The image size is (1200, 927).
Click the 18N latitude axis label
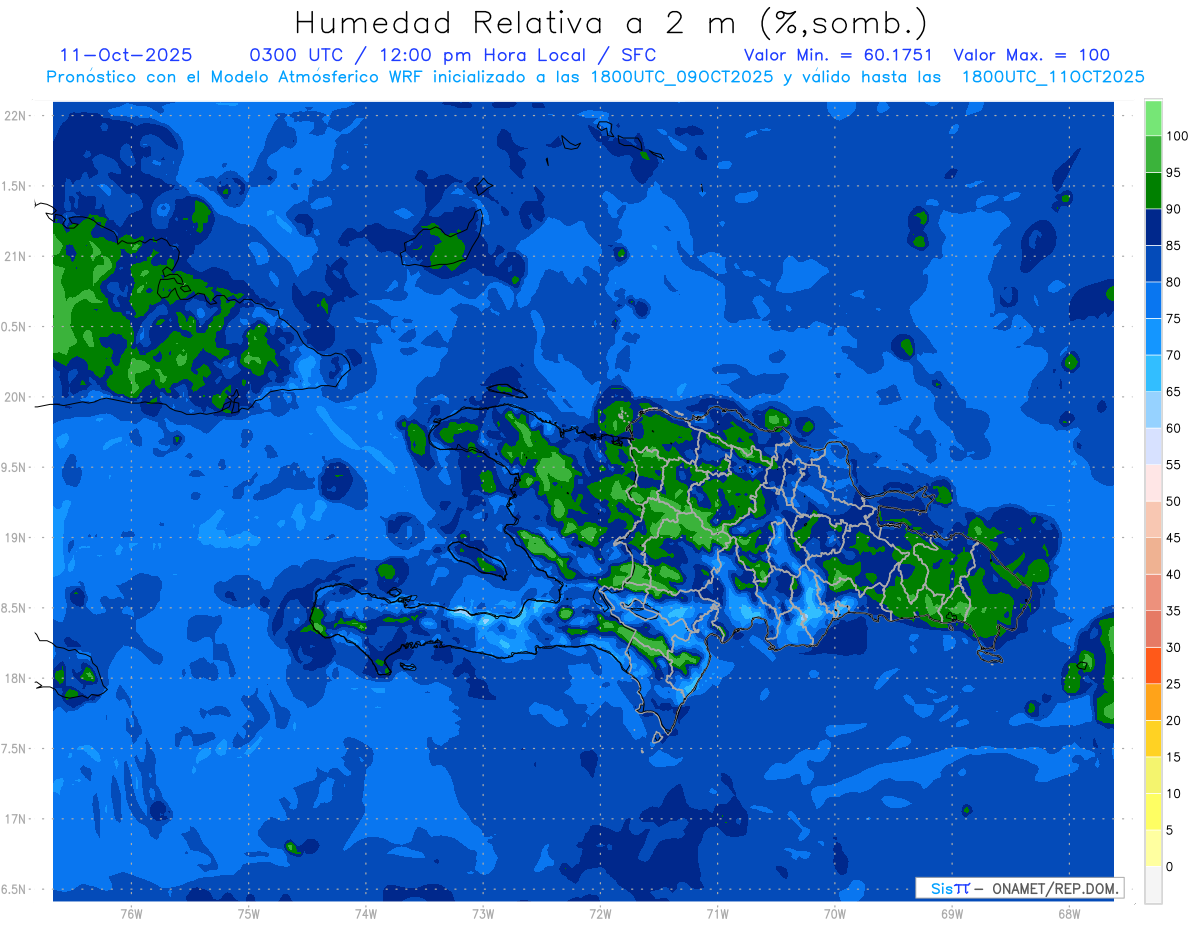click(x=17, y=679)
